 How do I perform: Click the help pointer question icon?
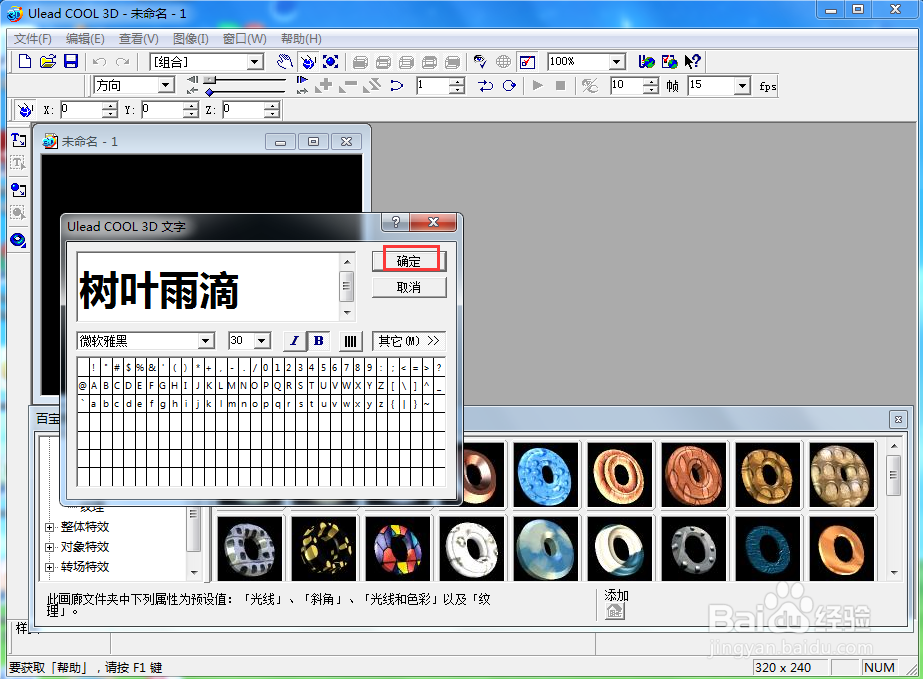[692, 61]
